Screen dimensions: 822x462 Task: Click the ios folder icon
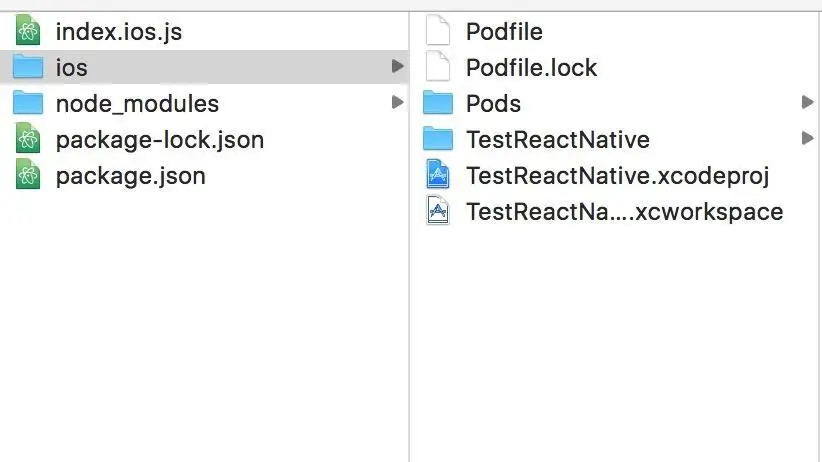point(27,68)
